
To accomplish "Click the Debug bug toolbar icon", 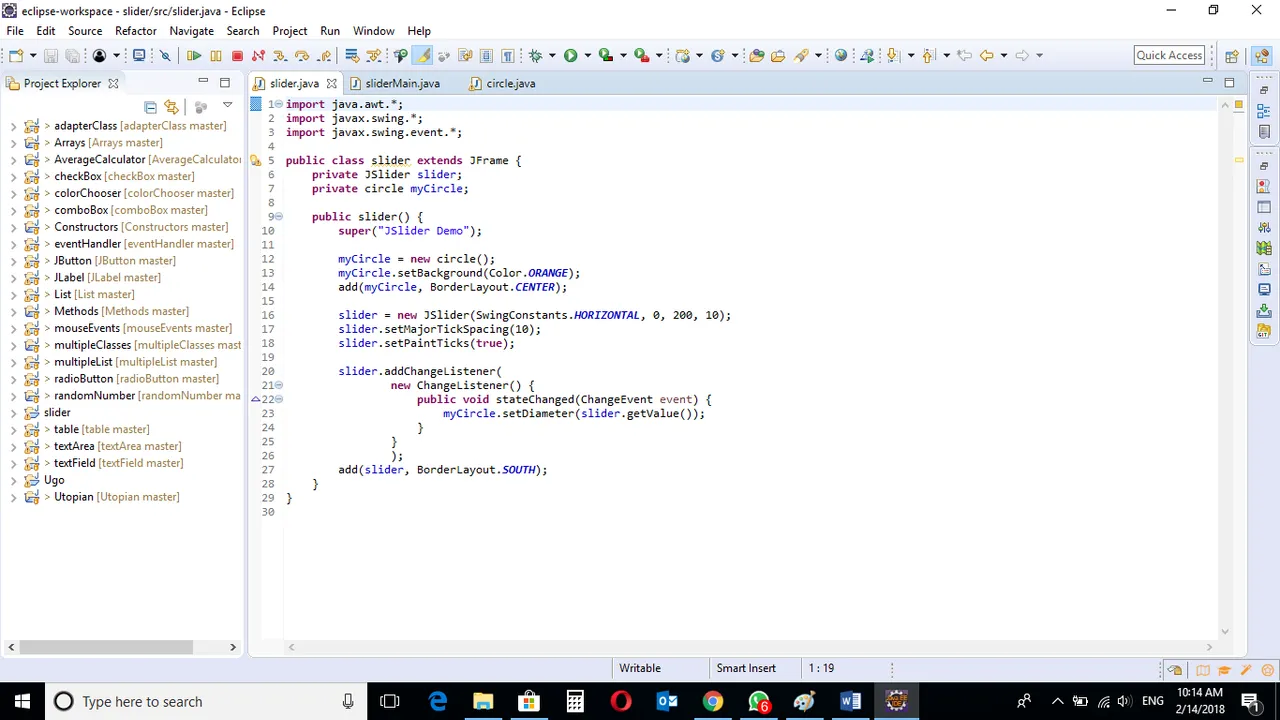I will click(535, 56).
